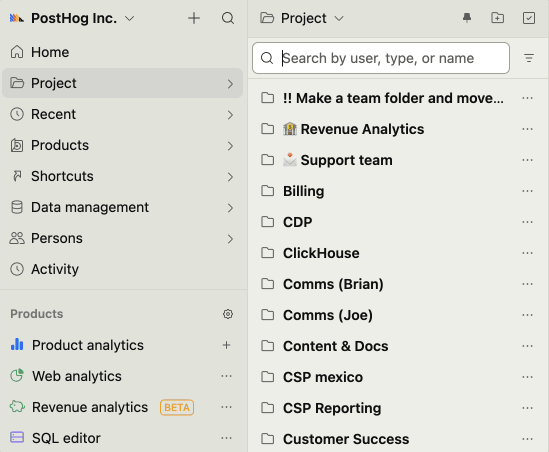Click the new folder icon
549x452 pixels.
coord(498,18)
